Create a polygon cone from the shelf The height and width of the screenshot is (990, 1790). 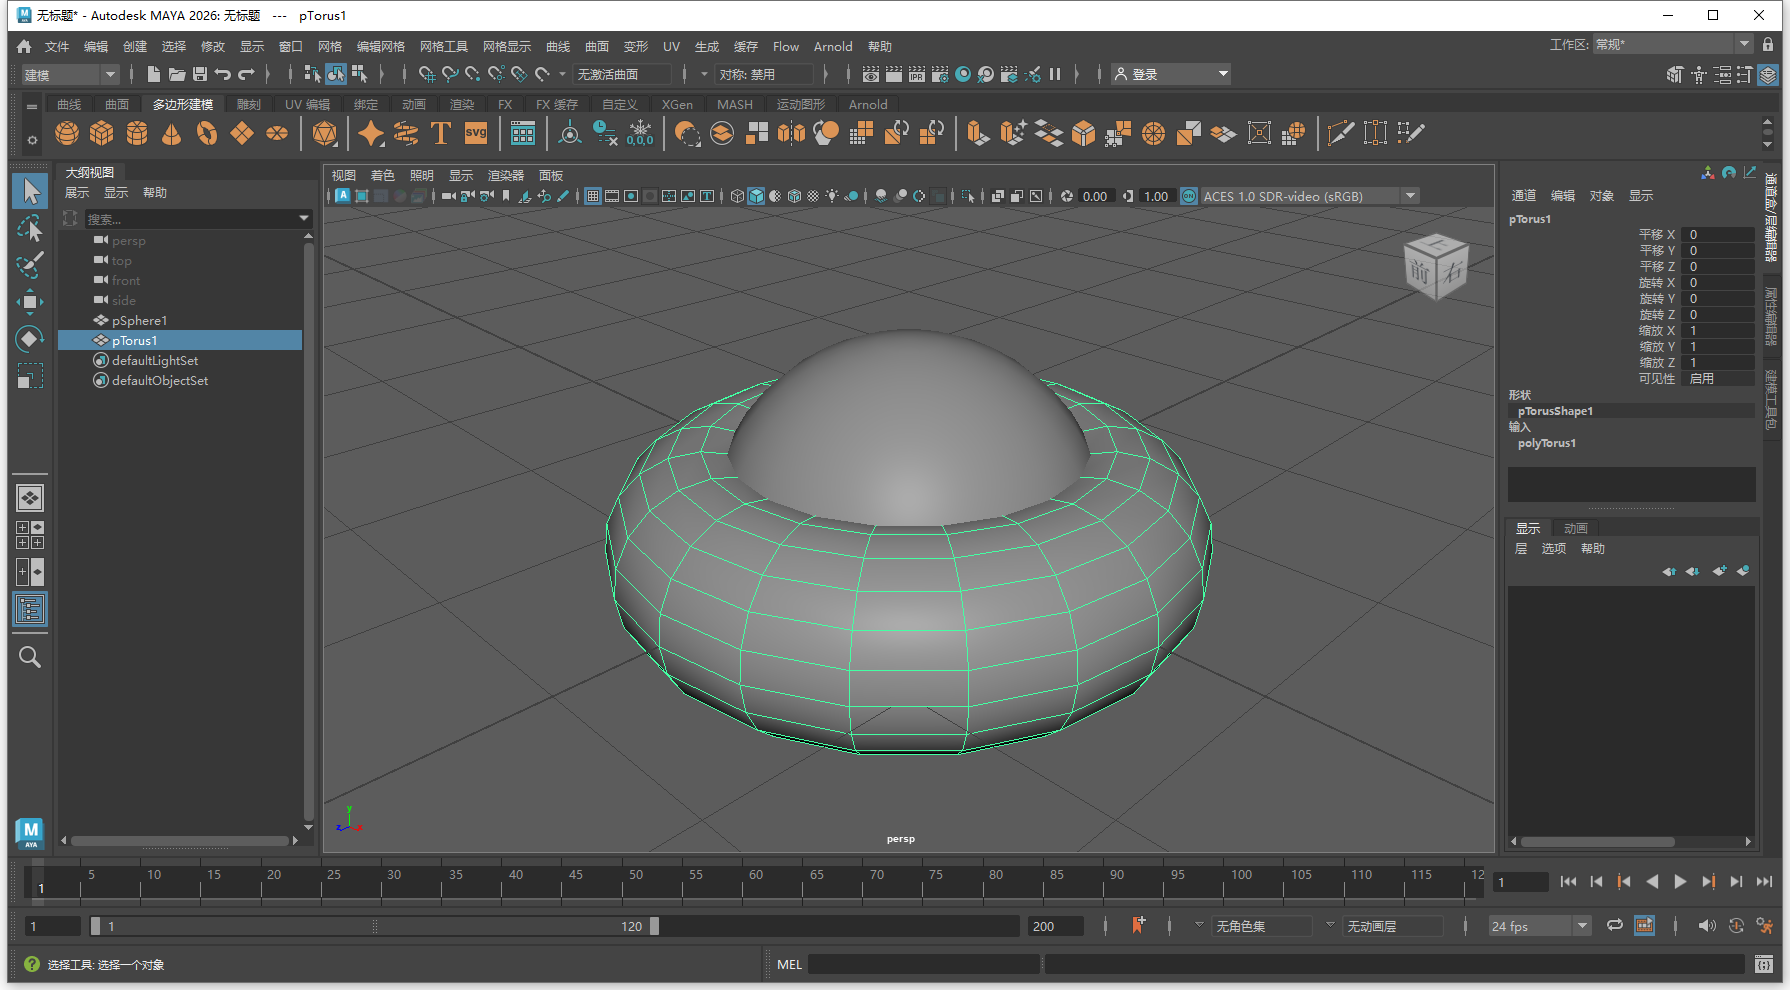coord(172,133)
